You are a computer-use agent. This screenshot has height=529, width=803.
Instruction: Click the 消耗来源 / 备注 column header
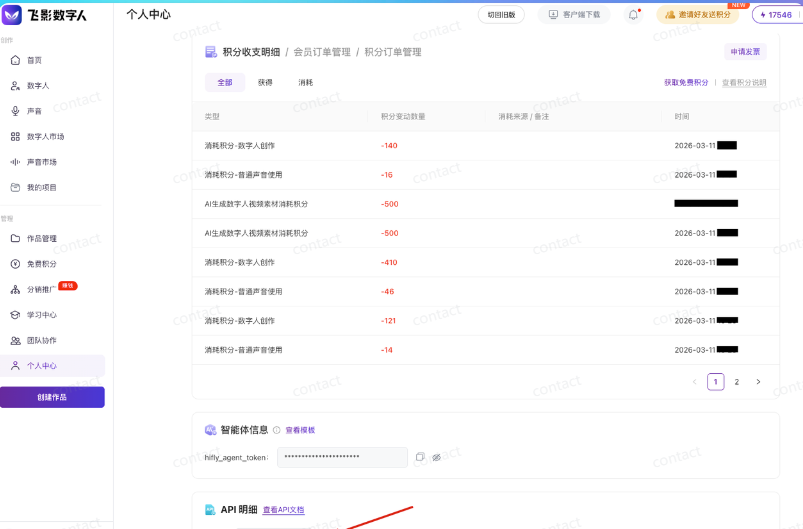[523, 116]
